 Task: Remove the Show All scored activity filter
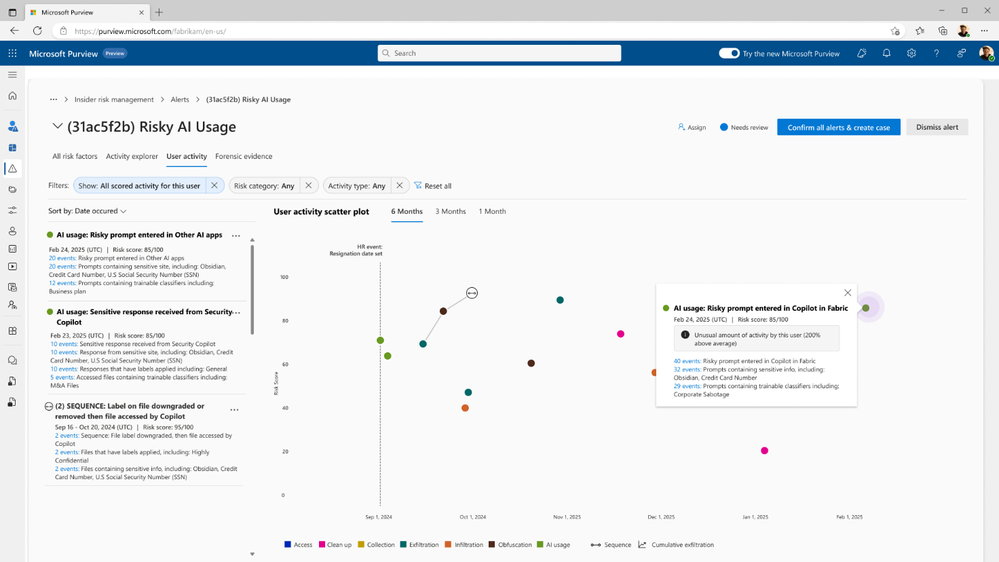214,185
